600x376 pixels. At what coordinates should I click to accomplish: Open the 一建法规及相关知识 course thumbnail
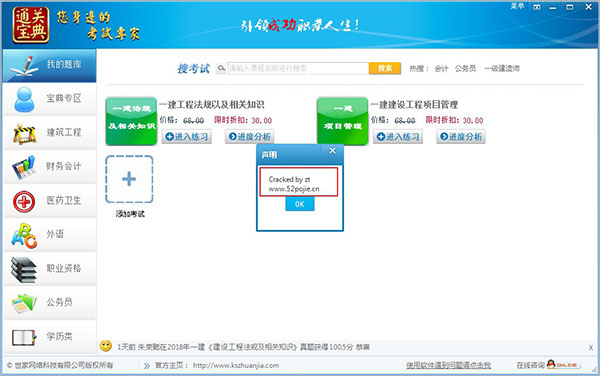131,121
